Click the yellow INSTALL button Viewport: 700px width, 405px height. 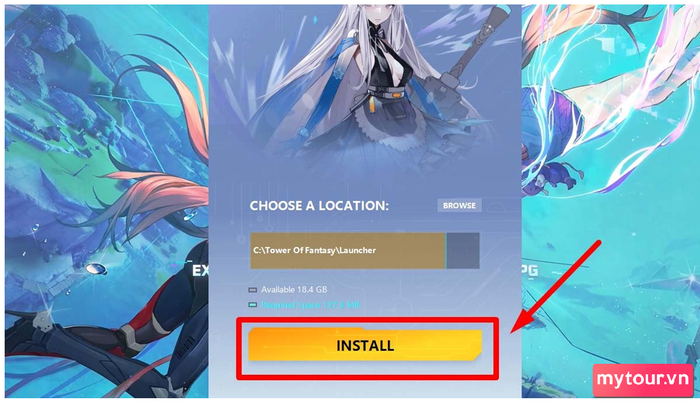365,345
